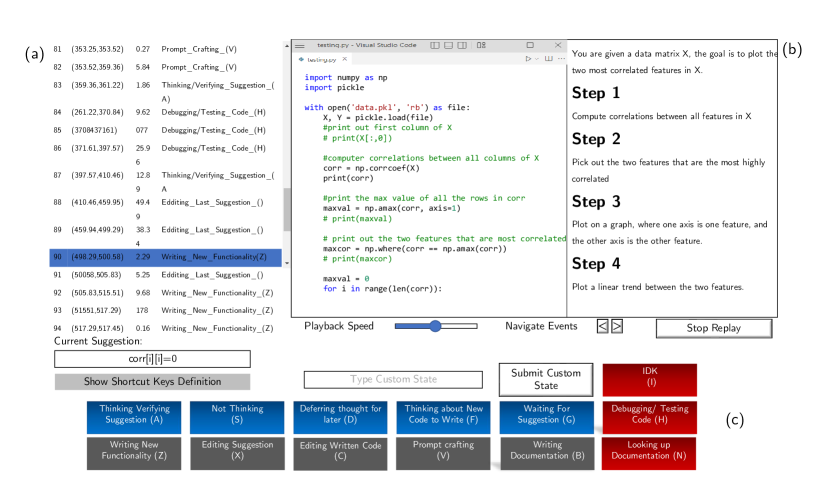Click the 'corr = np.corrcoef(X)' code line

click(x=371, y=168)
